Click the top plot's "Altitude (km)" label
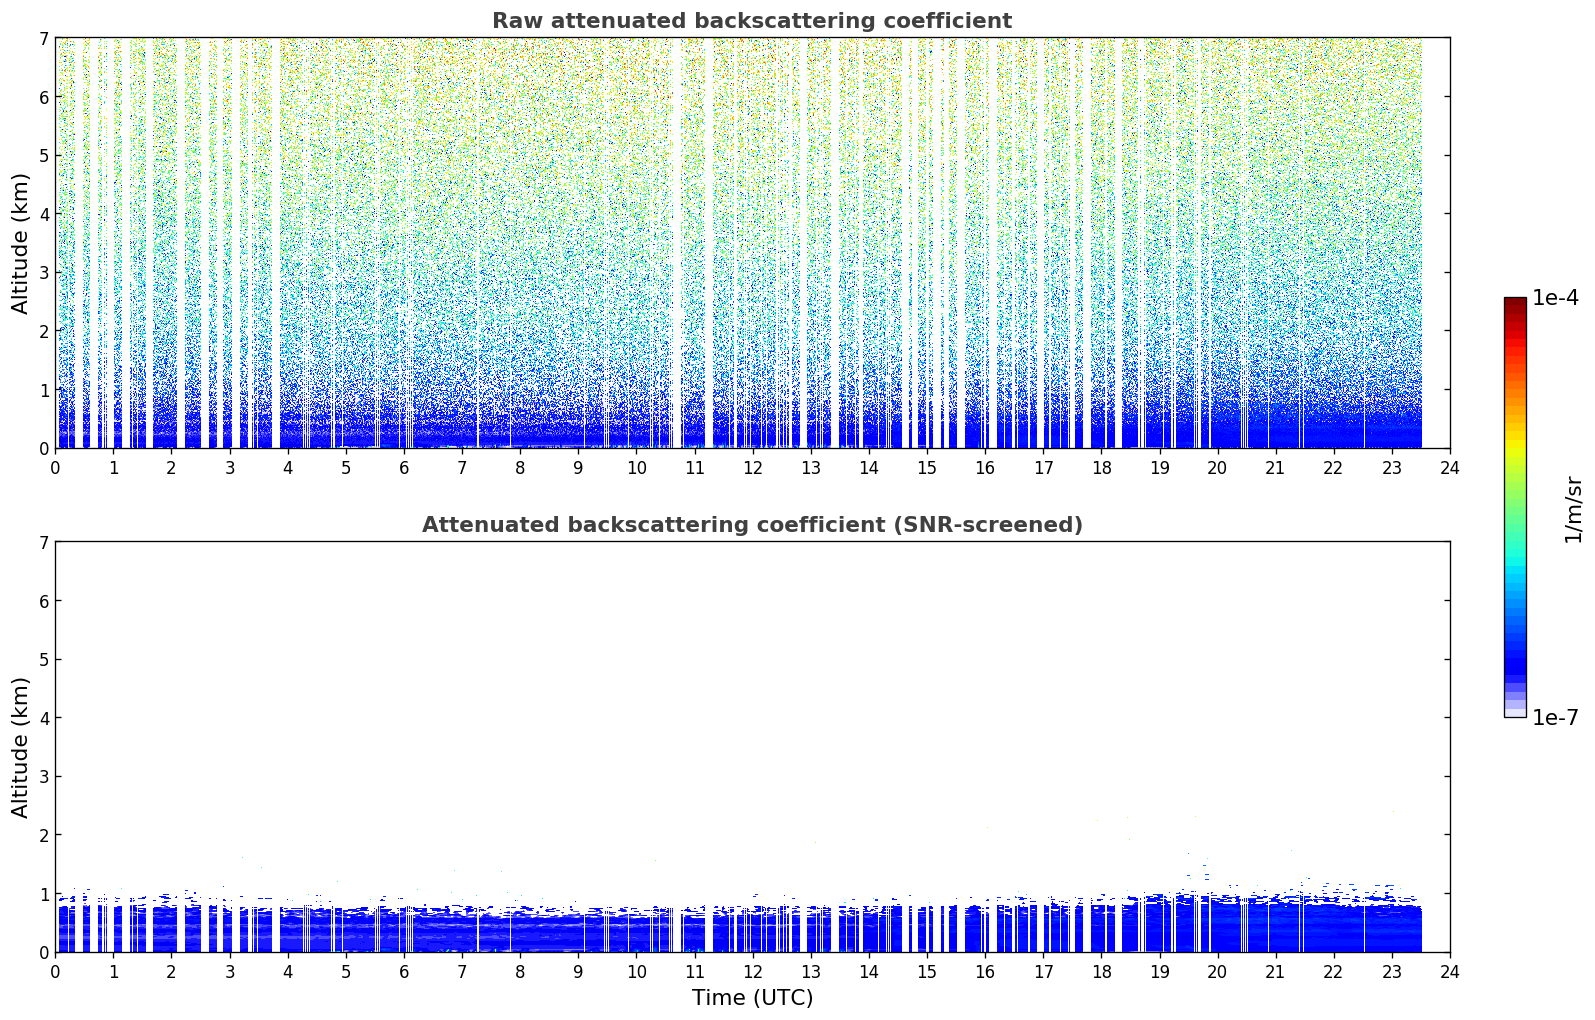This screenshot has width=1595, height=1020. pos(21,243)
